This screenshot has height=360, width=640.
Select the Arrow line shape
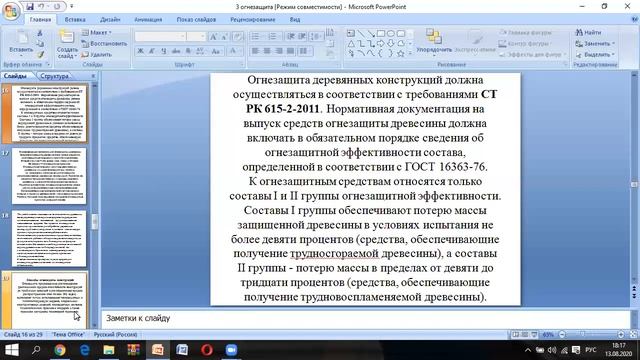pyautogui.click(x=371, y=33)
